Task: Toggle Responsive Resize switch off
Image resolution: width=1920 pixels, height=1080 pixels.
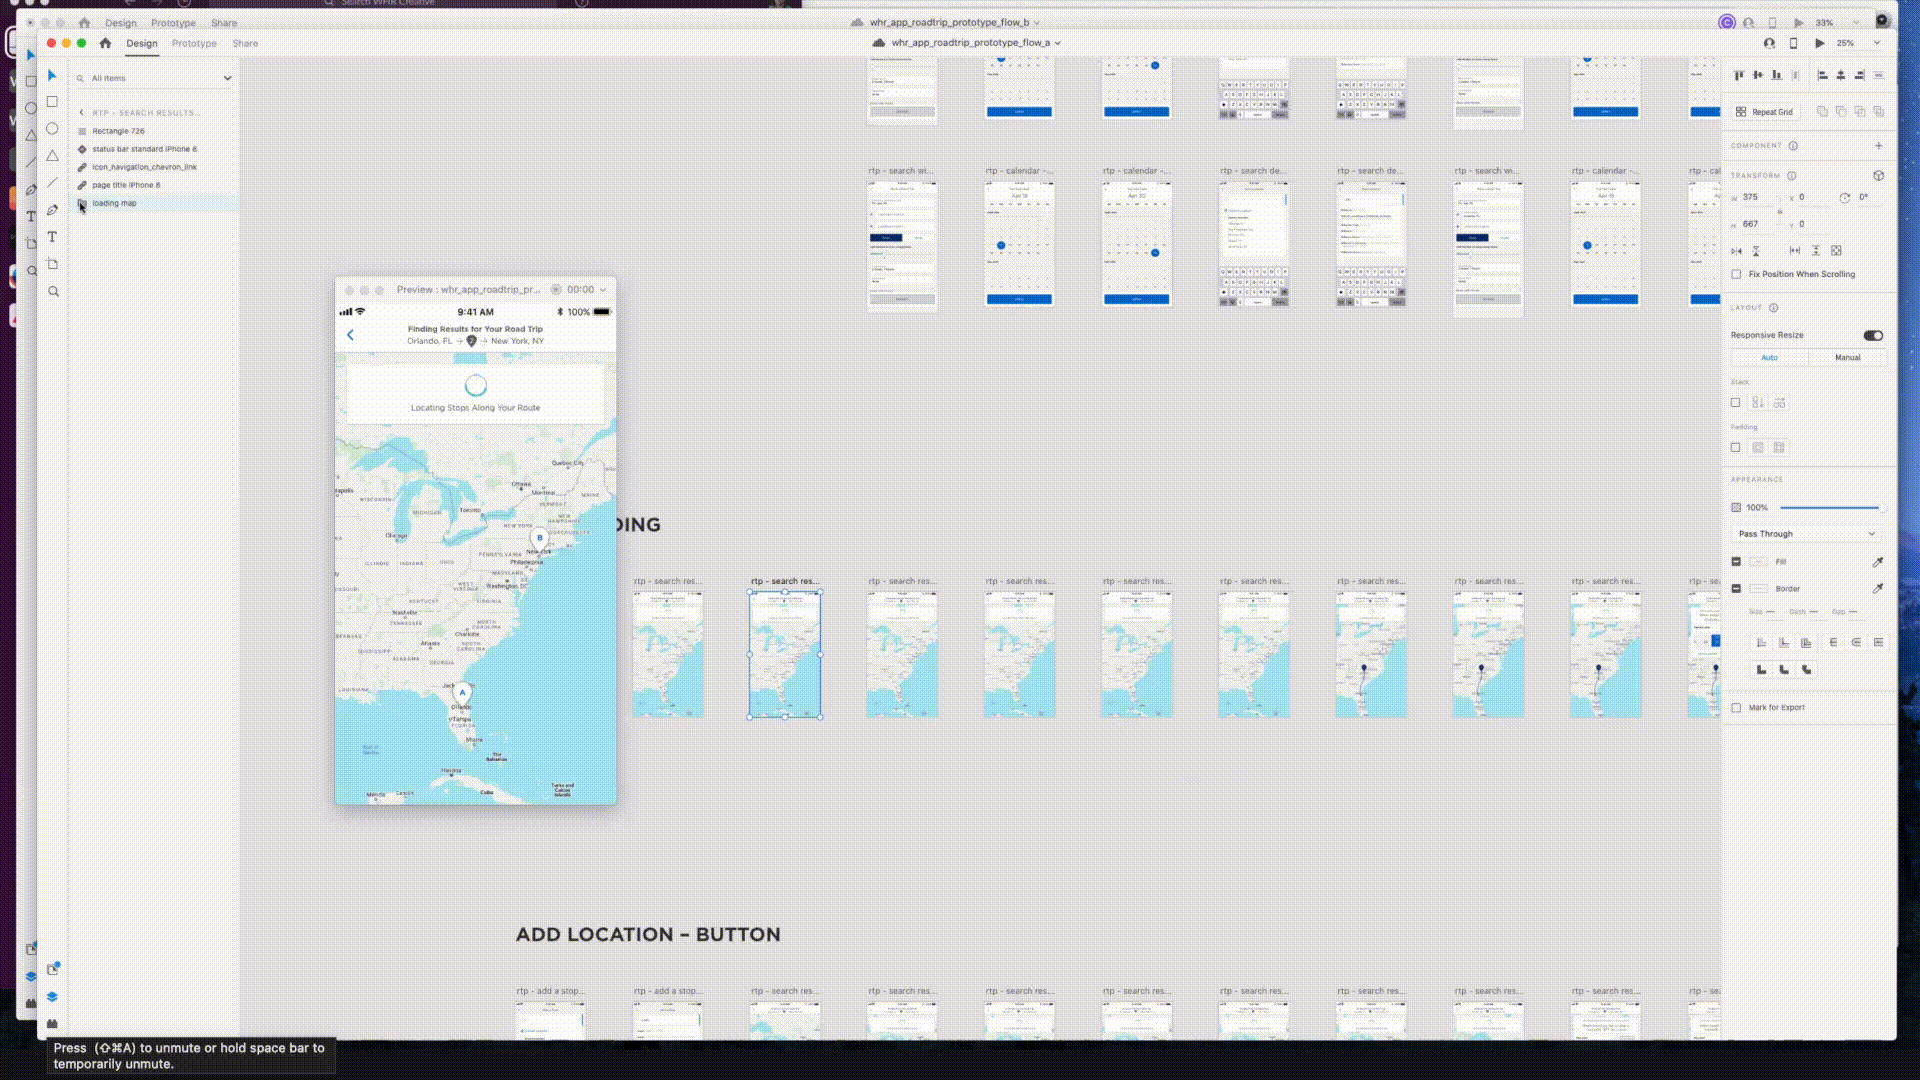Action: (x=1873, y=335)
